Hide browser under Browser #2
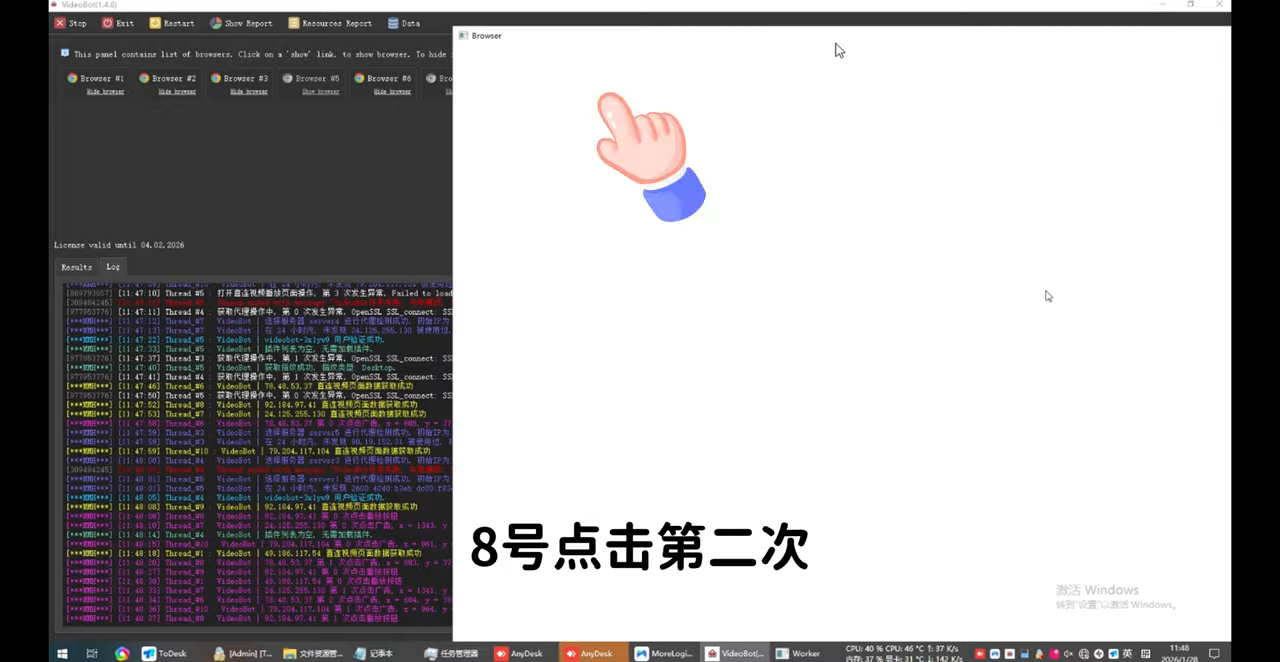1280x662 pixels. tap(177, 91)
